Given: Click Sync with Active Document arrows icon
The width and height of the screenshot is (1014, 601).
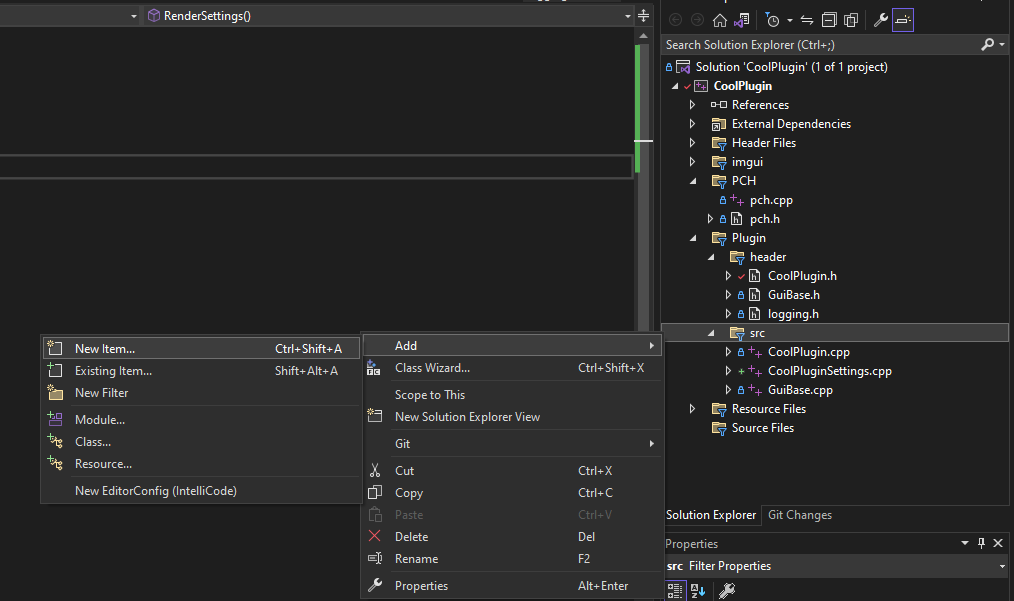Looking at the screenshot, I should click(x=807, y=20).
